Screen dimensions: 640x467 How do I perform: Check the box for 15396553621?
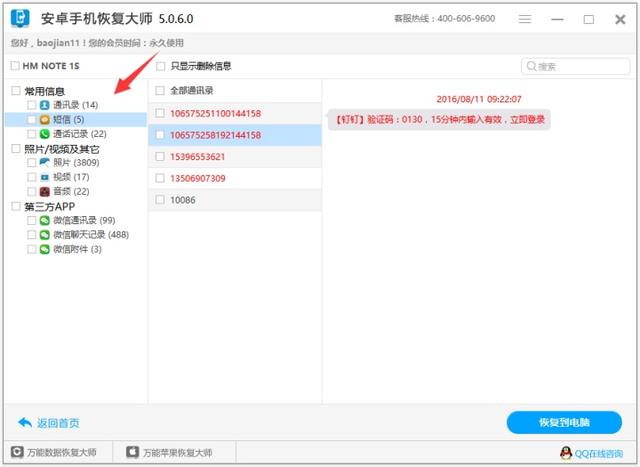160,156
